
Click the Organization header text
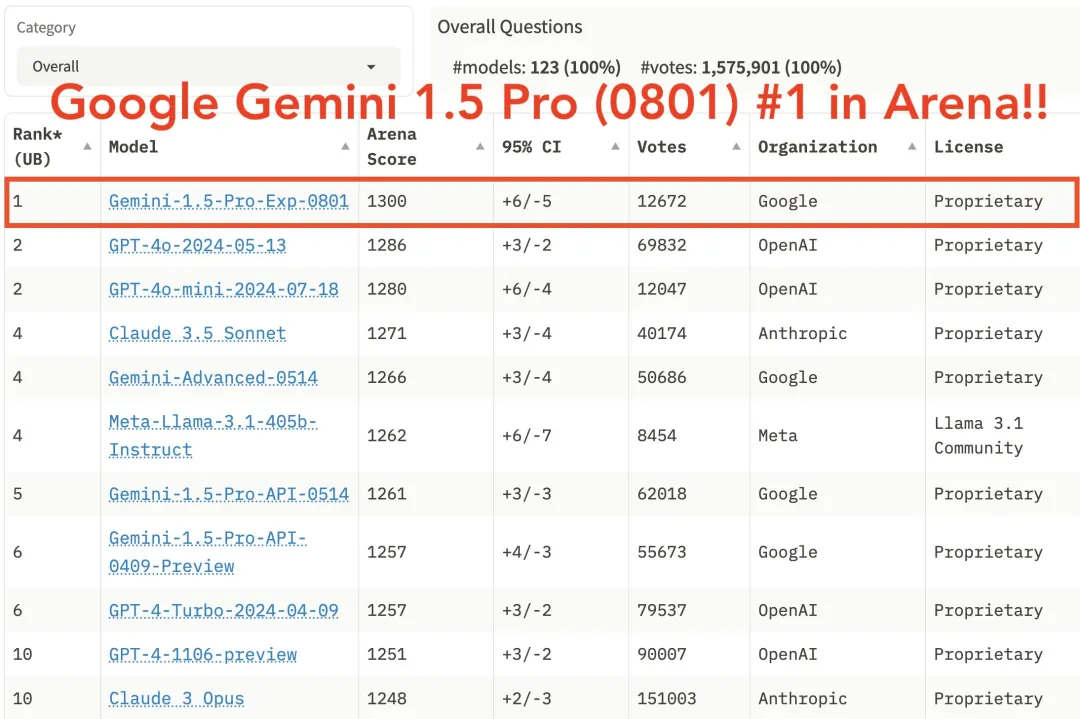pos(818,147)
